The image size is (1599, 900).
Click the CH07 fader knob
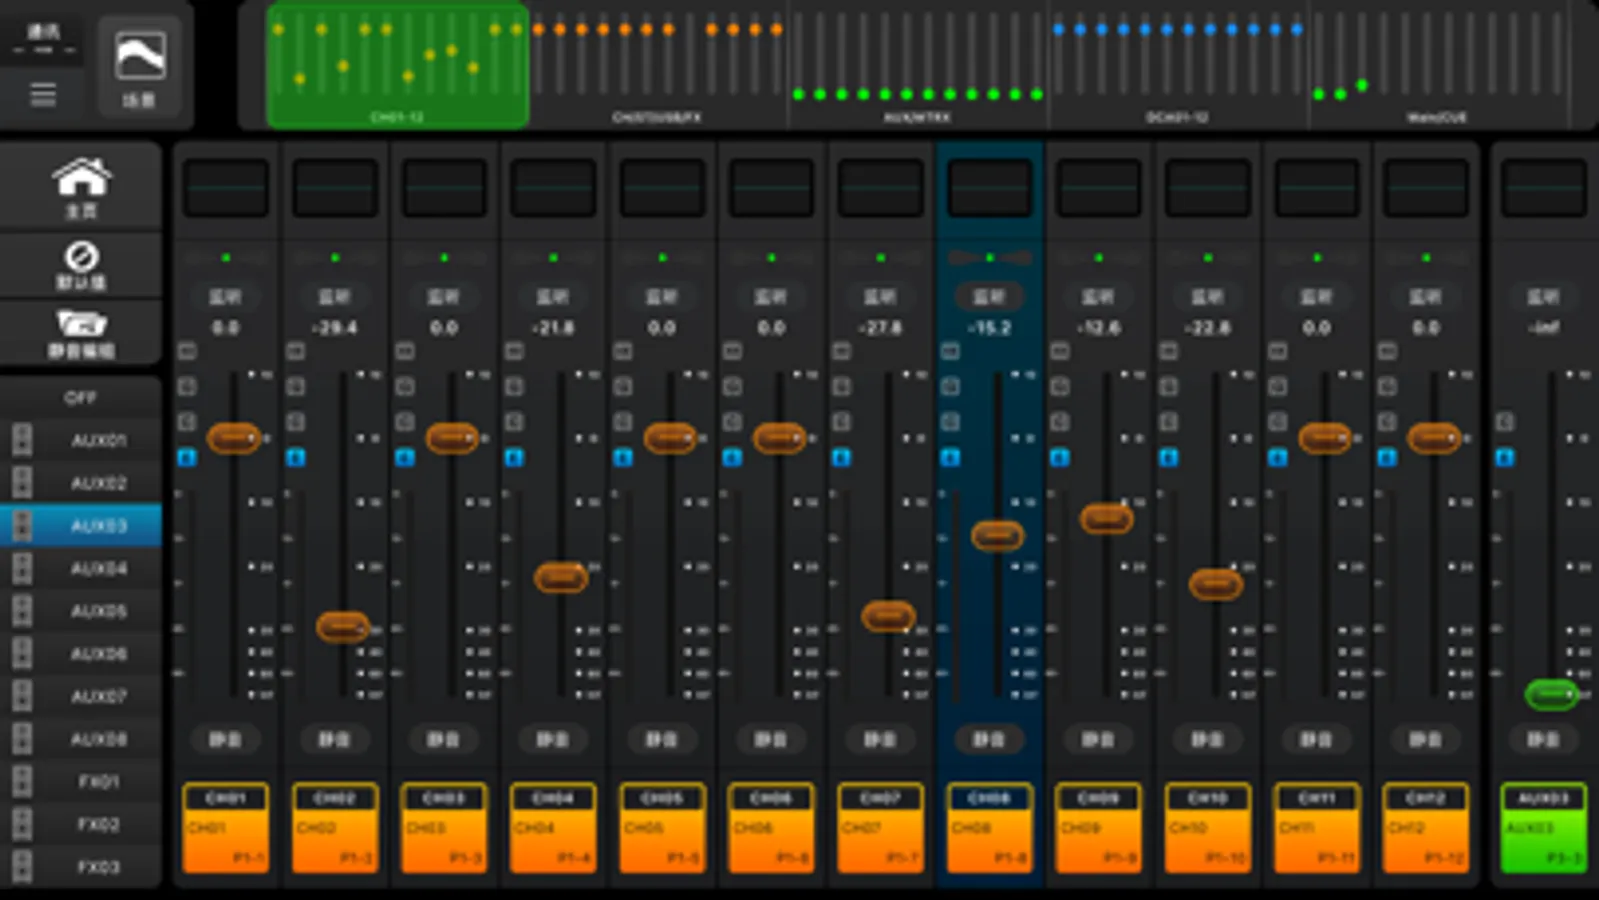click(x=888, y=616)
